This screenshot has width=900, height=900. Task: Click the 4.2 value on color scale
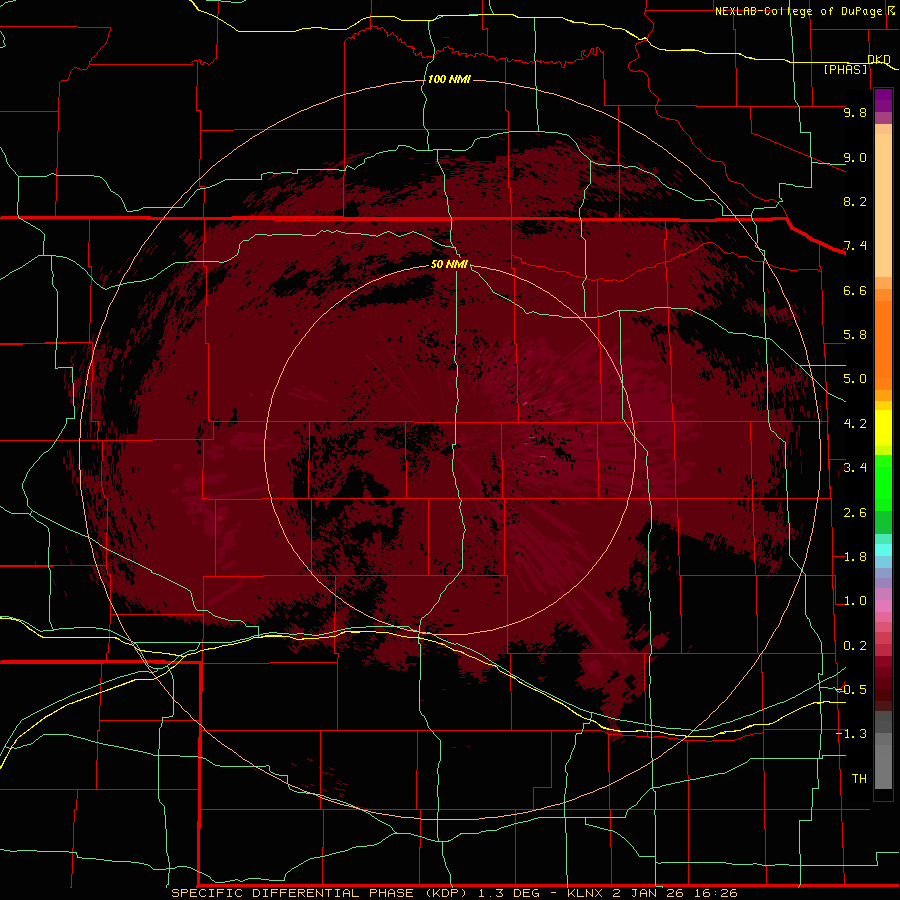click(855, 424)
